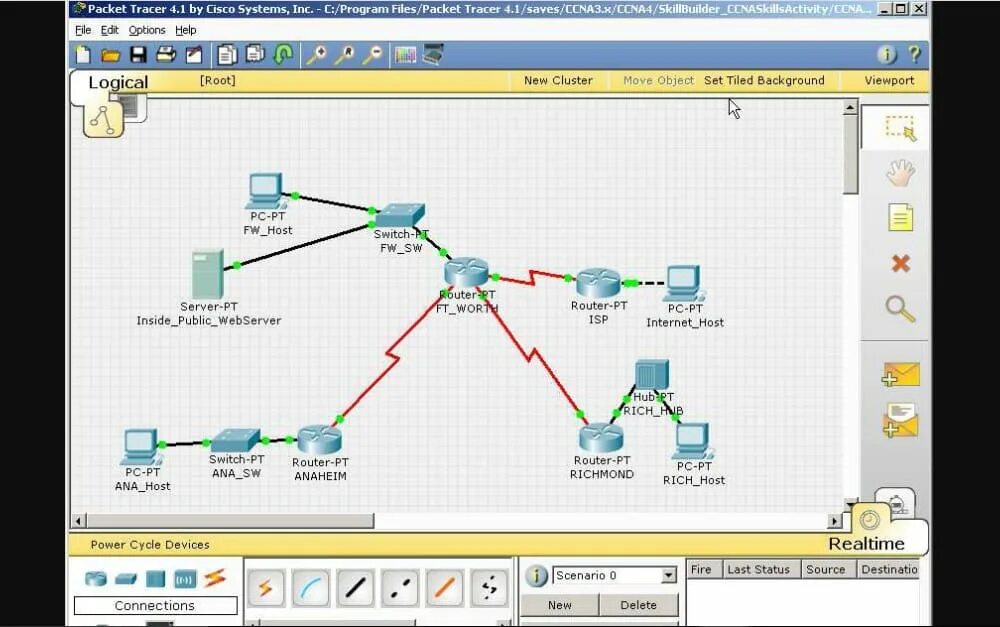Click the New scenario button
The image size is (1000, 627).
click(560, 605)
